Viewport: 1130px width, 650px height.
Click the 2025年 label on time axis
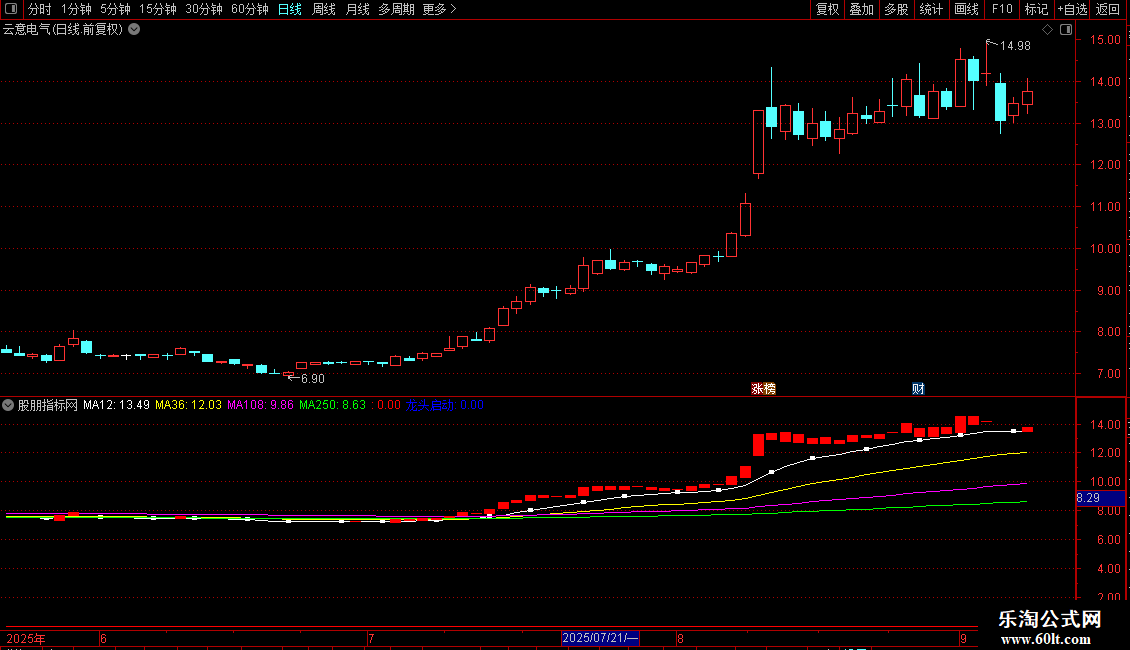tap(26, 638)
